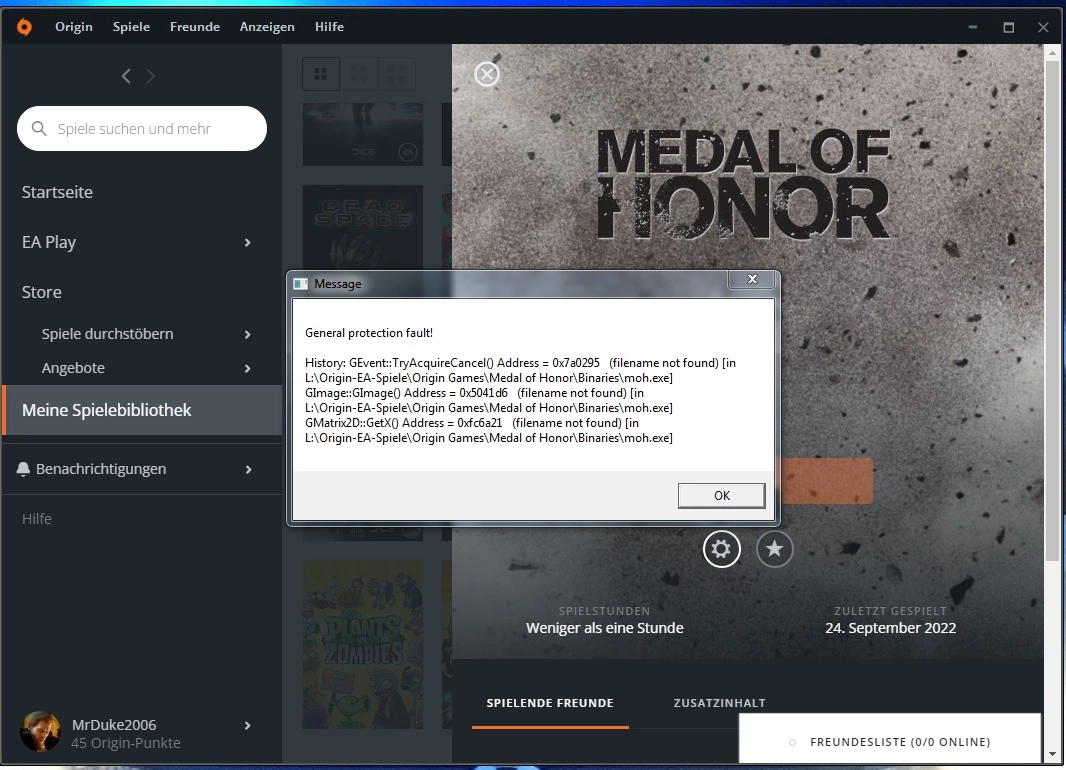Click the scrollbar up arrow
Viewport: 1066px width, 770px height.
coord(1052,52)
